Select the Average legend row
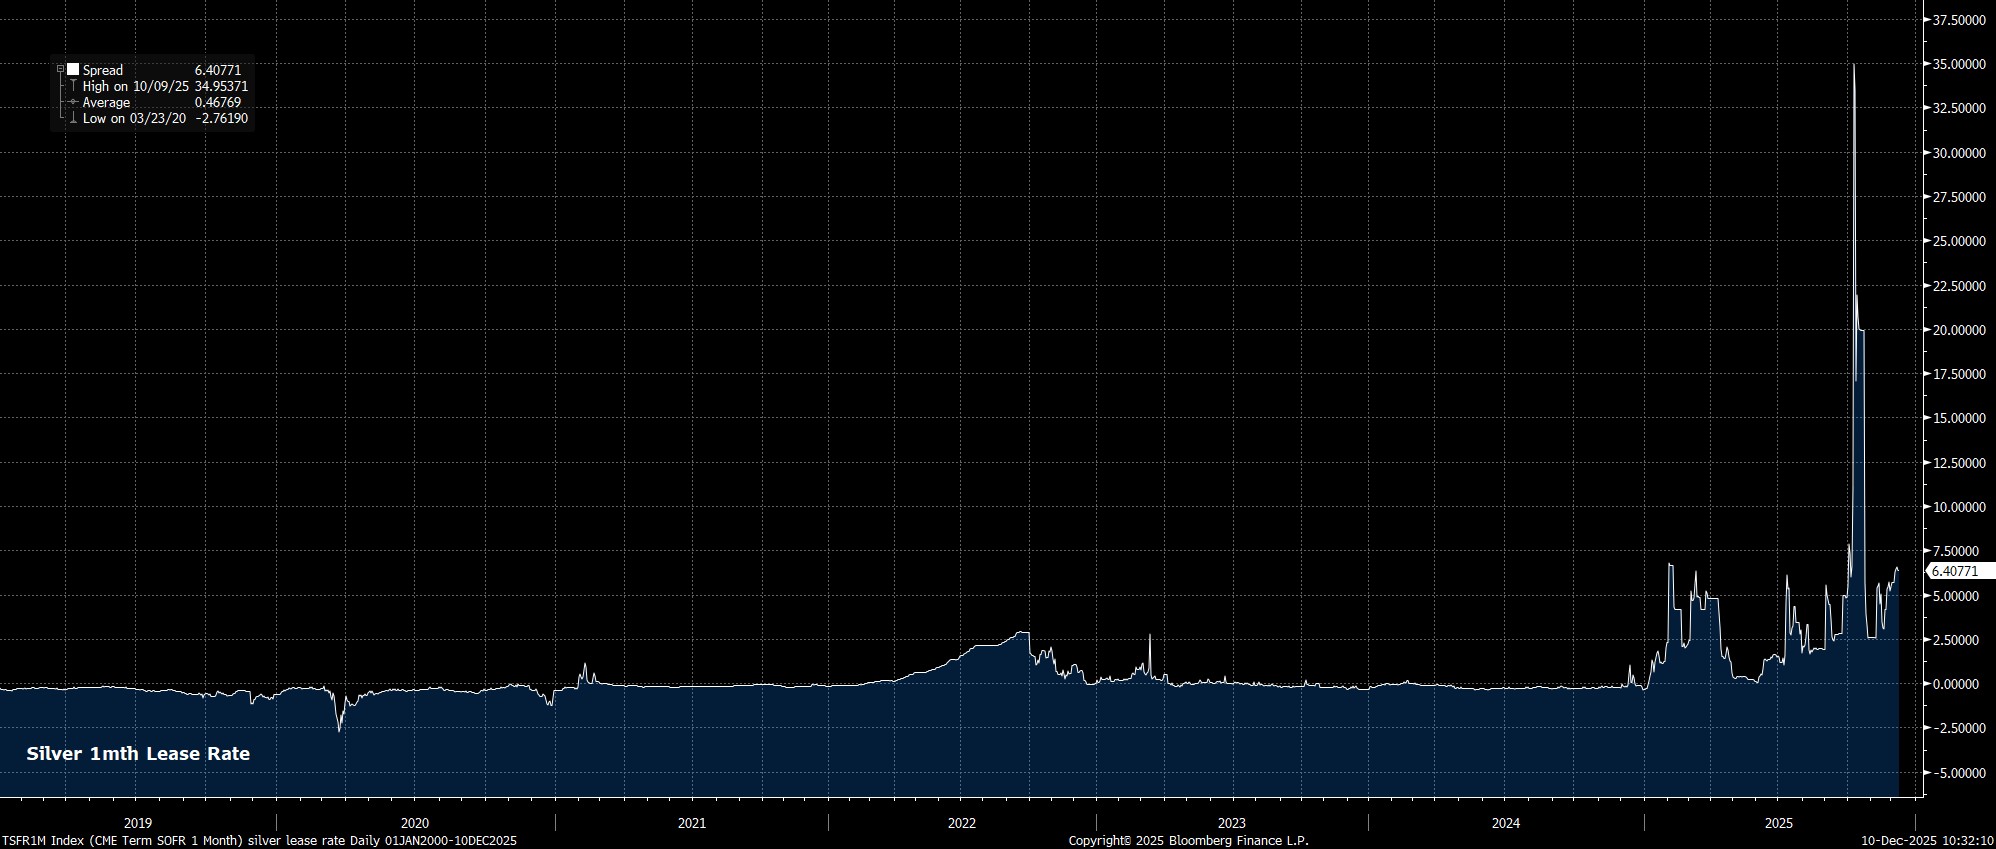The image size is (1996, 849). (x=106, y=103)
